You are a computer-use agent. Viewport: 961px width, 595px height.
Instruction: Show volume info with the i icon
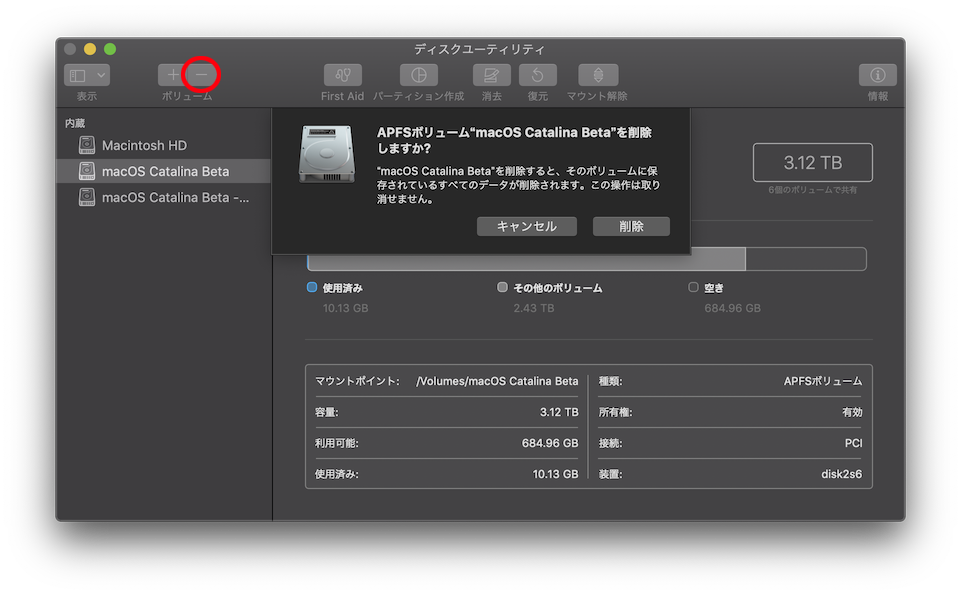click(878, 75)
